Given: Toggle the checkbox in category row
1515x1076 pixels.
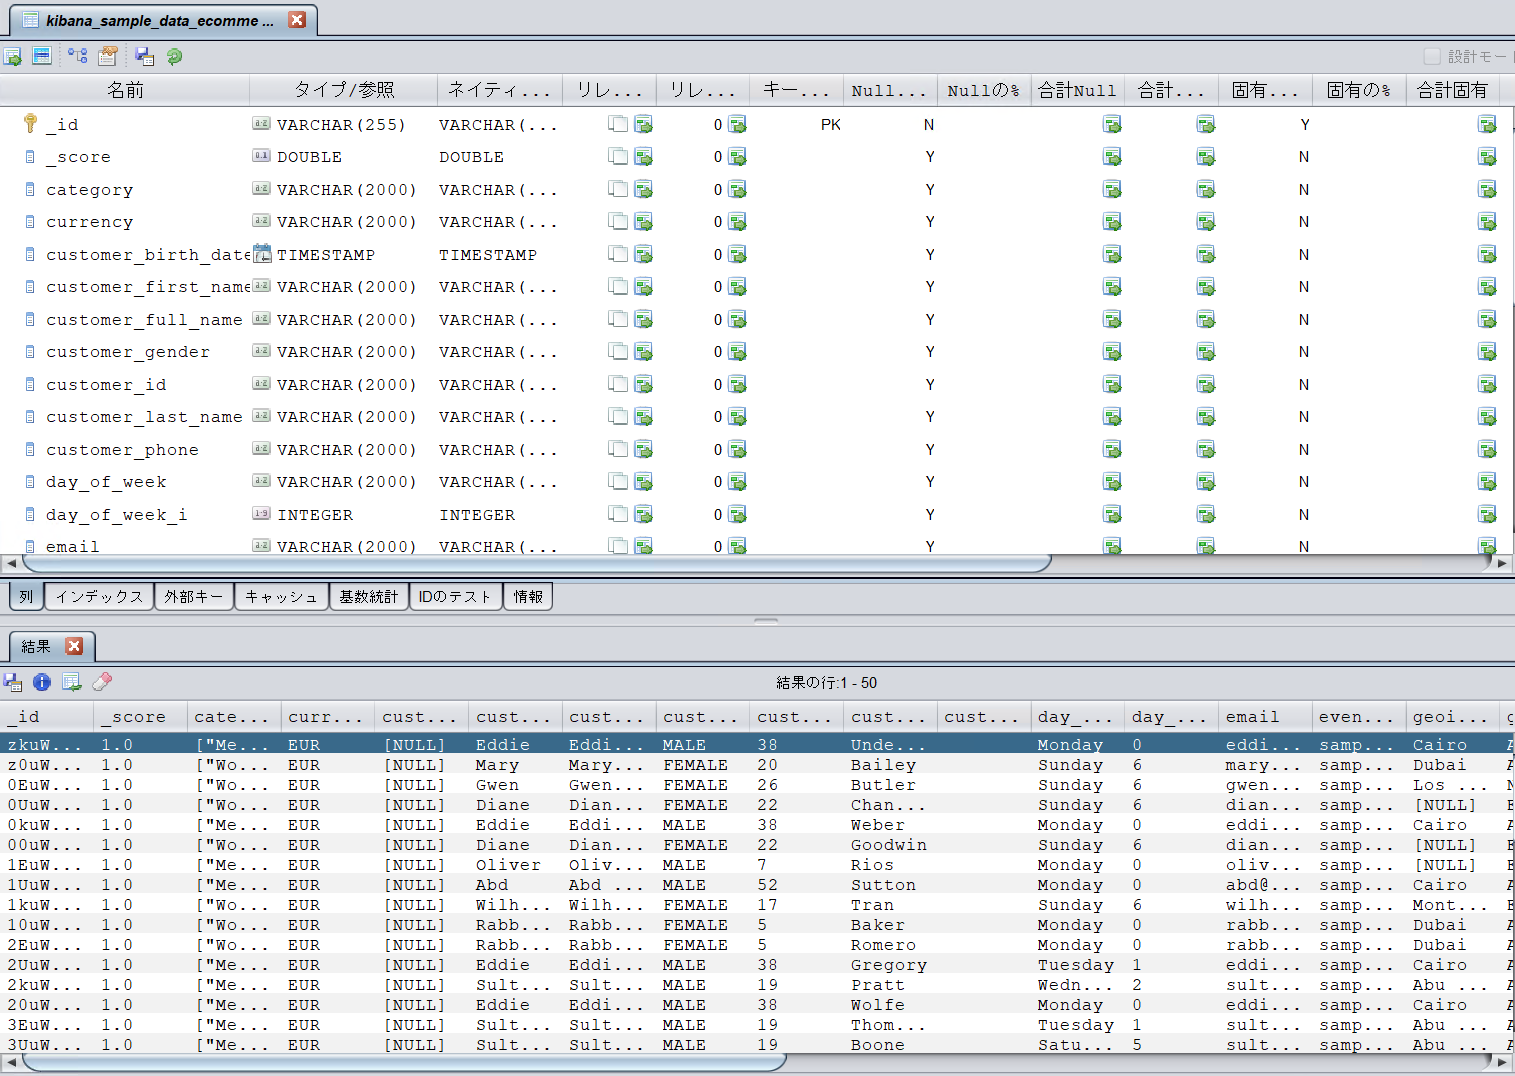Looking at the screenshot, I should click(618, 189).
